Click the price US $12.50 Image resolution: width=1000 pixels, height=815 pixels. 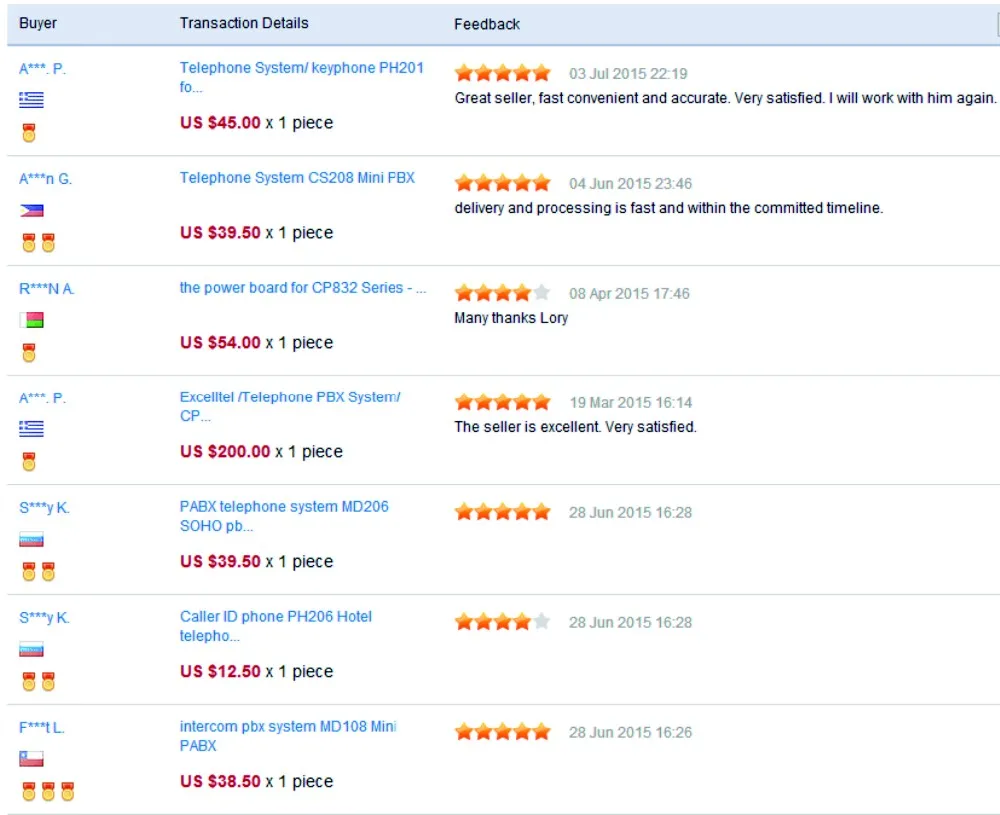tap(220, 672)
